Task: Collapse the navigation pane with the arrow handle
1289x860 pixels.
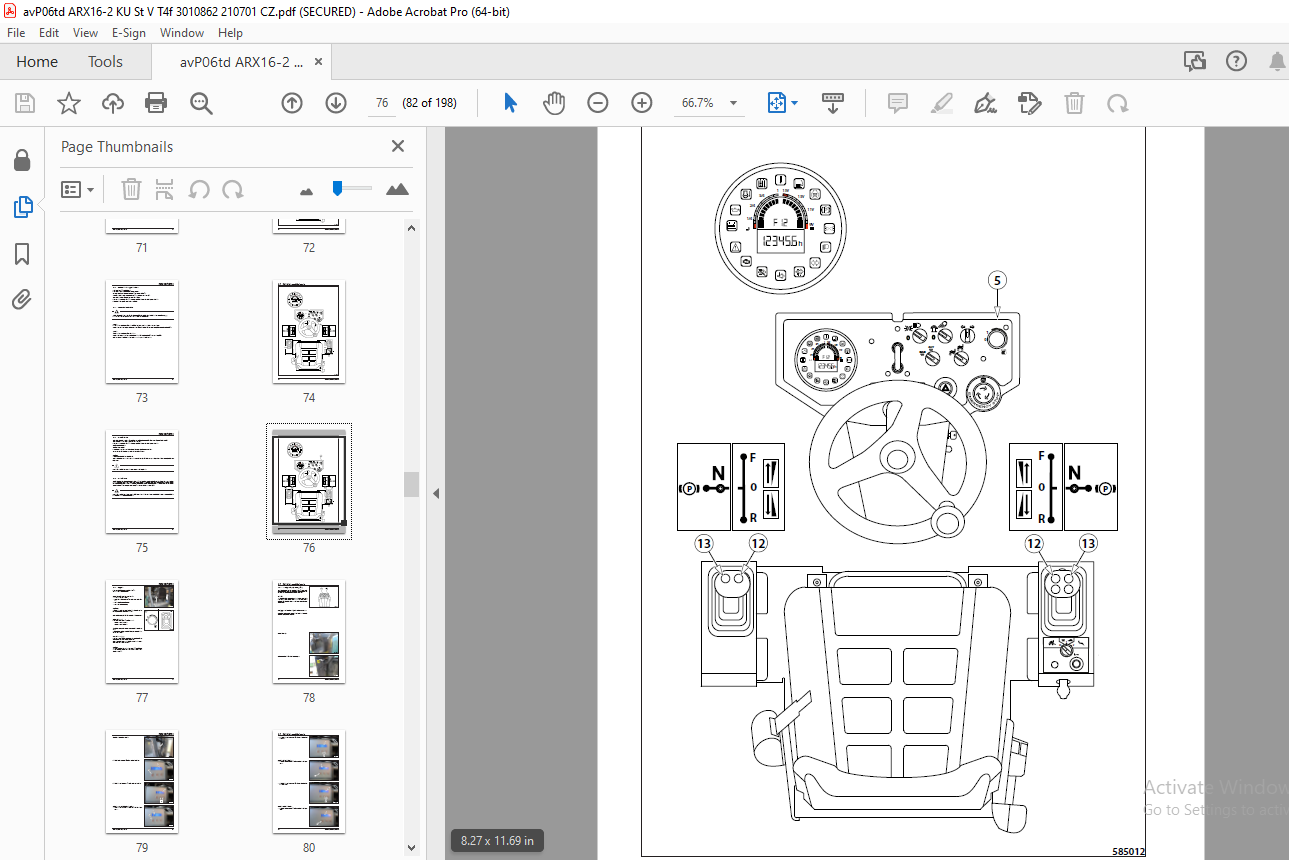Action: [x=435, y=493]
